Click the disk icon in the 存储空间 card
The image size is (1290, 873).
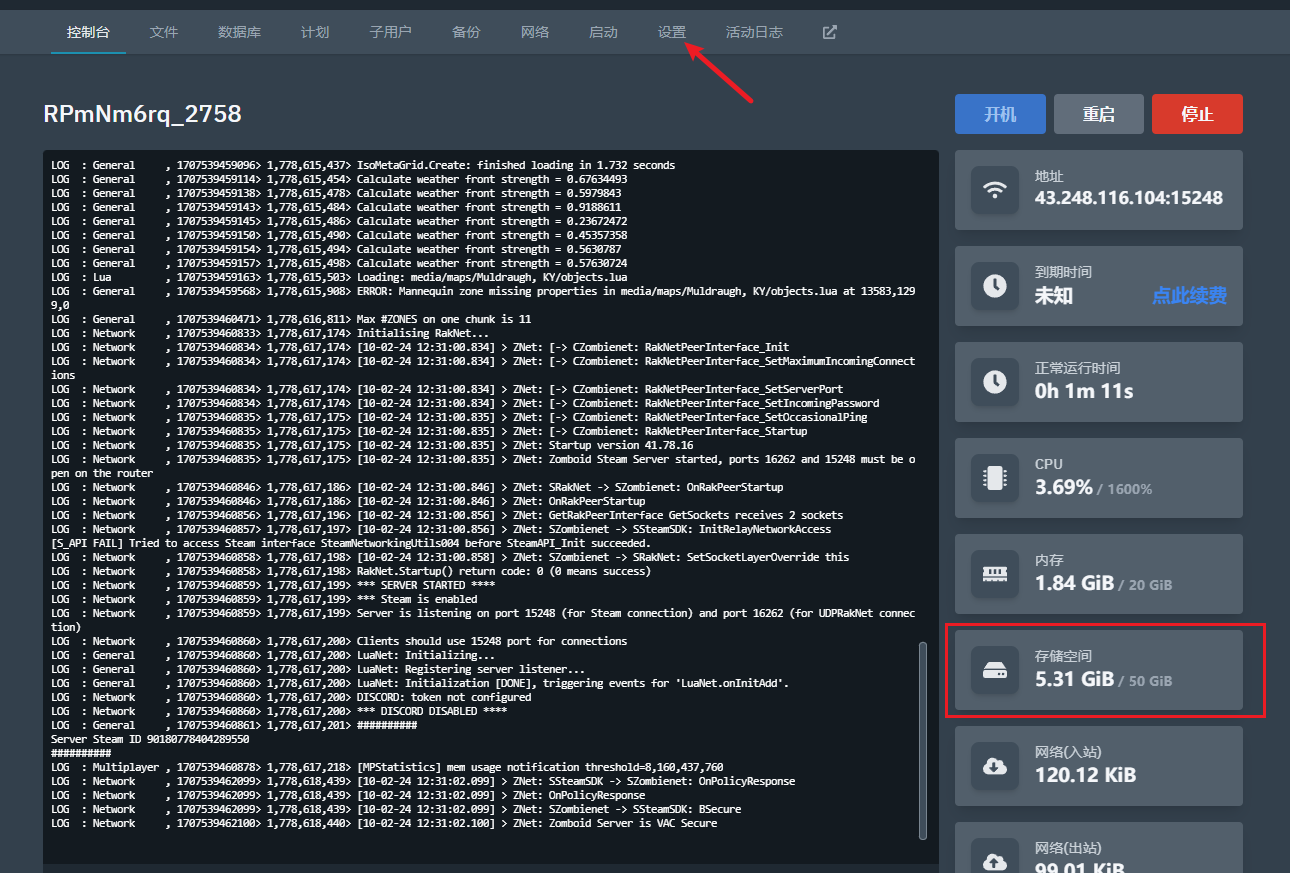click(995, 670)
